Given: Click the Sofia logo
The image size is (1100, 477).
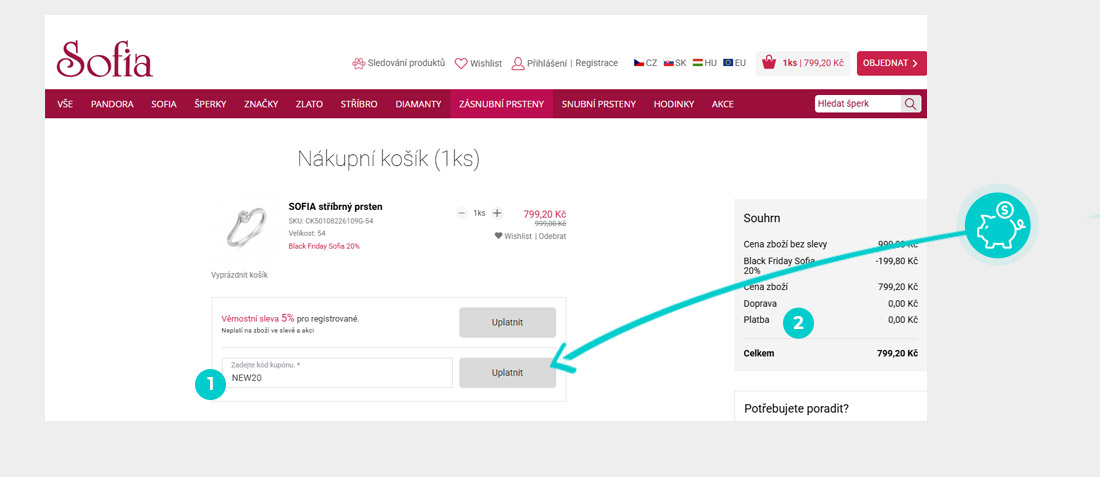Looking at the screenshot, I should (105, 60).
